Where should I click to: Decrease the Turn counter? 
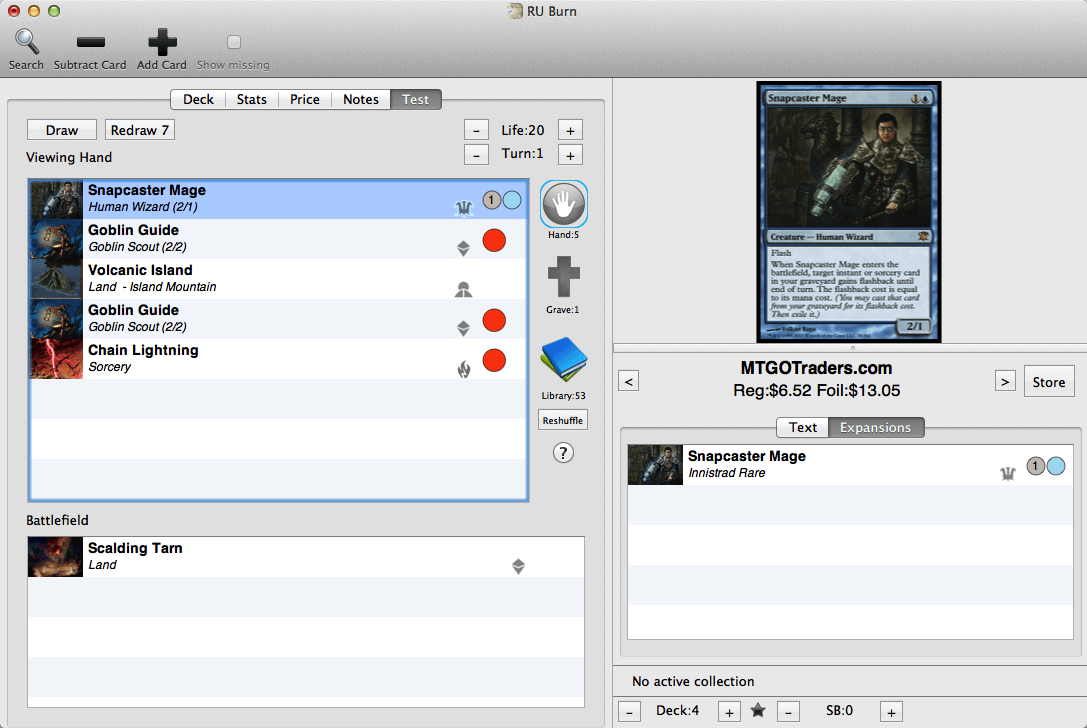(x=476, y=155)
